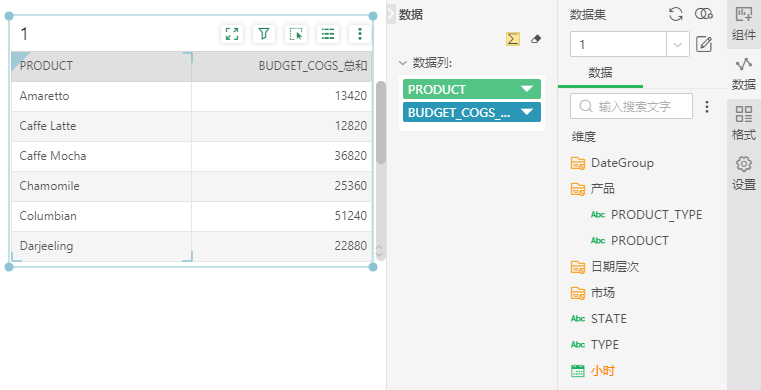
Task: Edit the dataset with the pencil icon
Action: (704, 45)
